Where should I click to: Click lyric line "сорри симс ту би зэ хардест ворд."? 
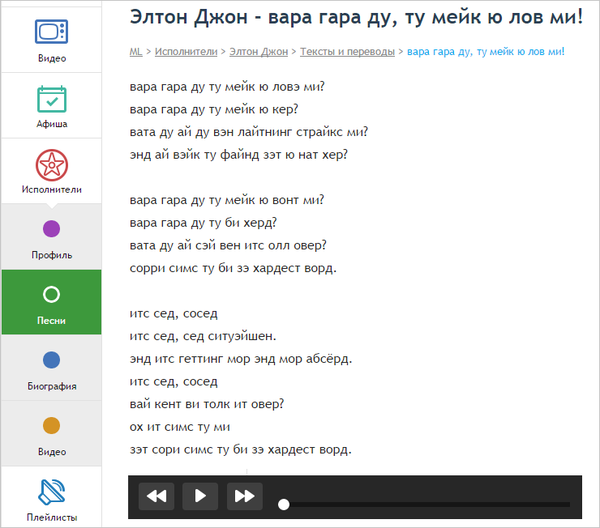(233, 268)
